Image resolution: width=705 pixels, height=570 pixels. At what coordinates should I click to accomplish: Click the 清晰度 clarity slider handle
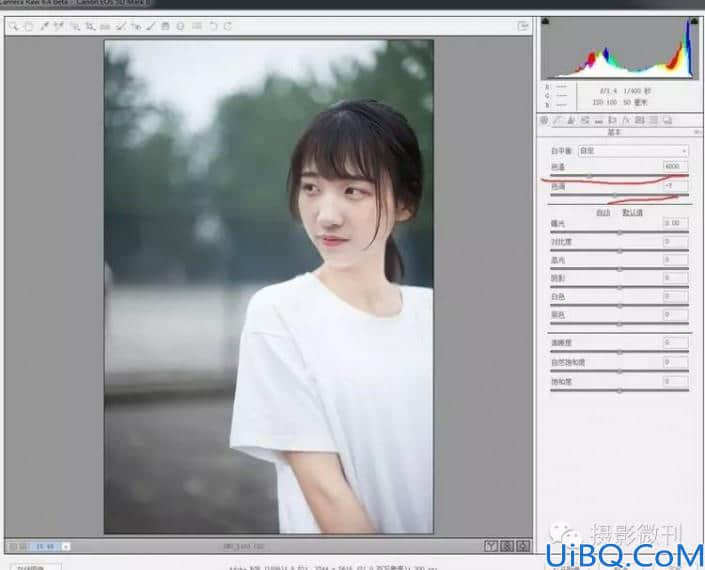coord(620,352)
